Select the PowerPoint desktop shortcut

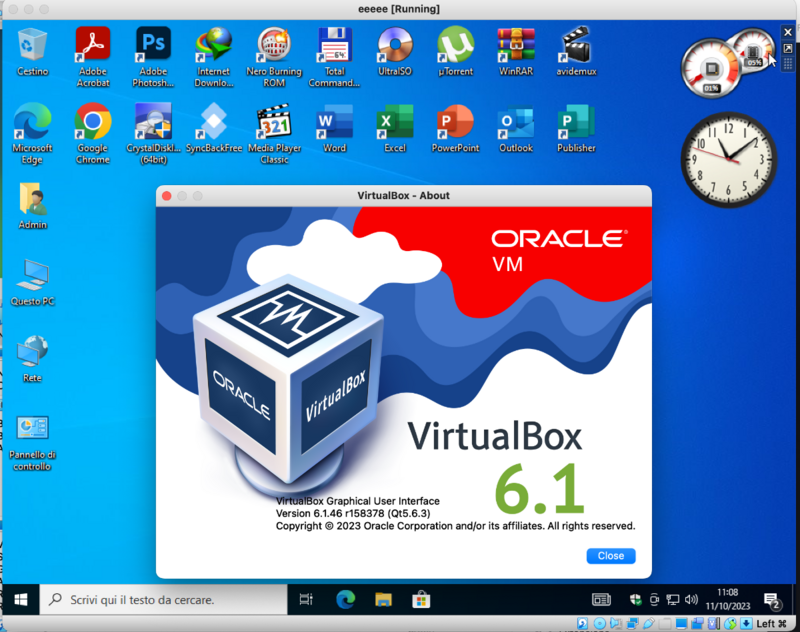(456, 129)
